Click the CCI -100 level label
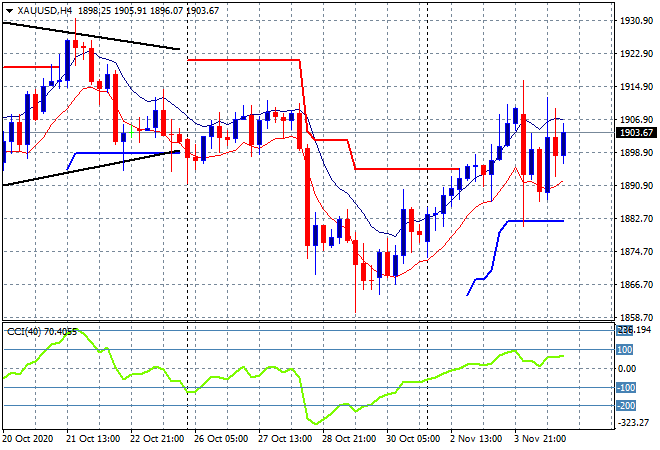660x450 pixels. coord(626,387)
